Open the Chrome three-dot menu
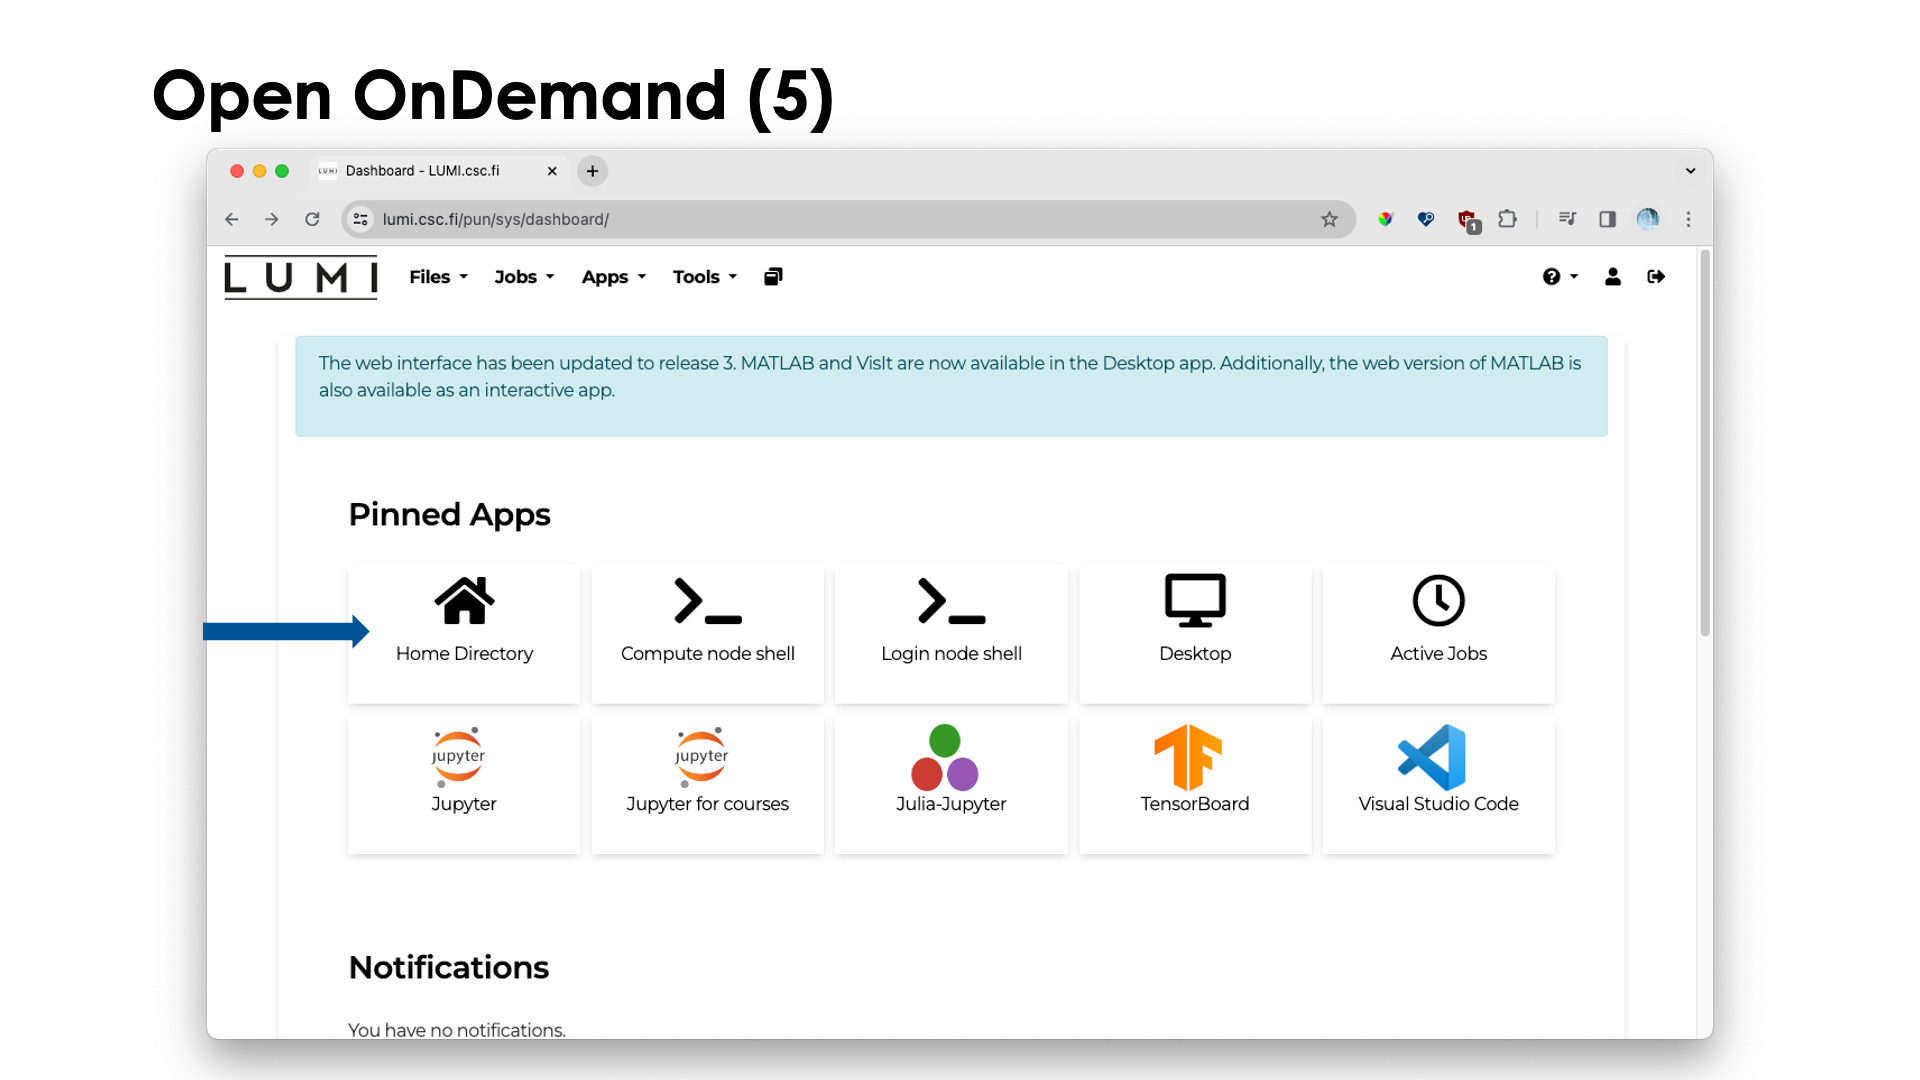This screenshot has height=1080, width=1920. click(x=1688, y=219)
